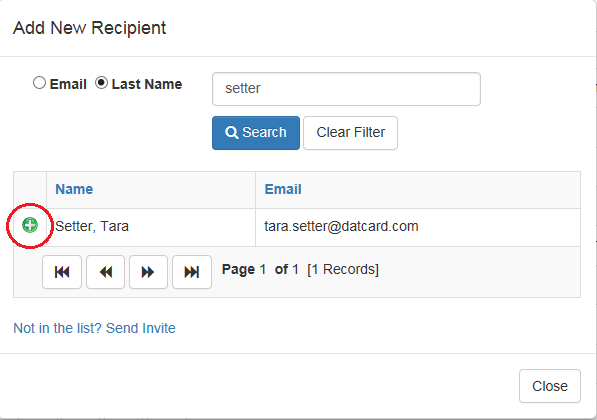The width and height of the screenshot is (597, 420).
Task: Advance to the next page of results
Action: coord(148,272)
